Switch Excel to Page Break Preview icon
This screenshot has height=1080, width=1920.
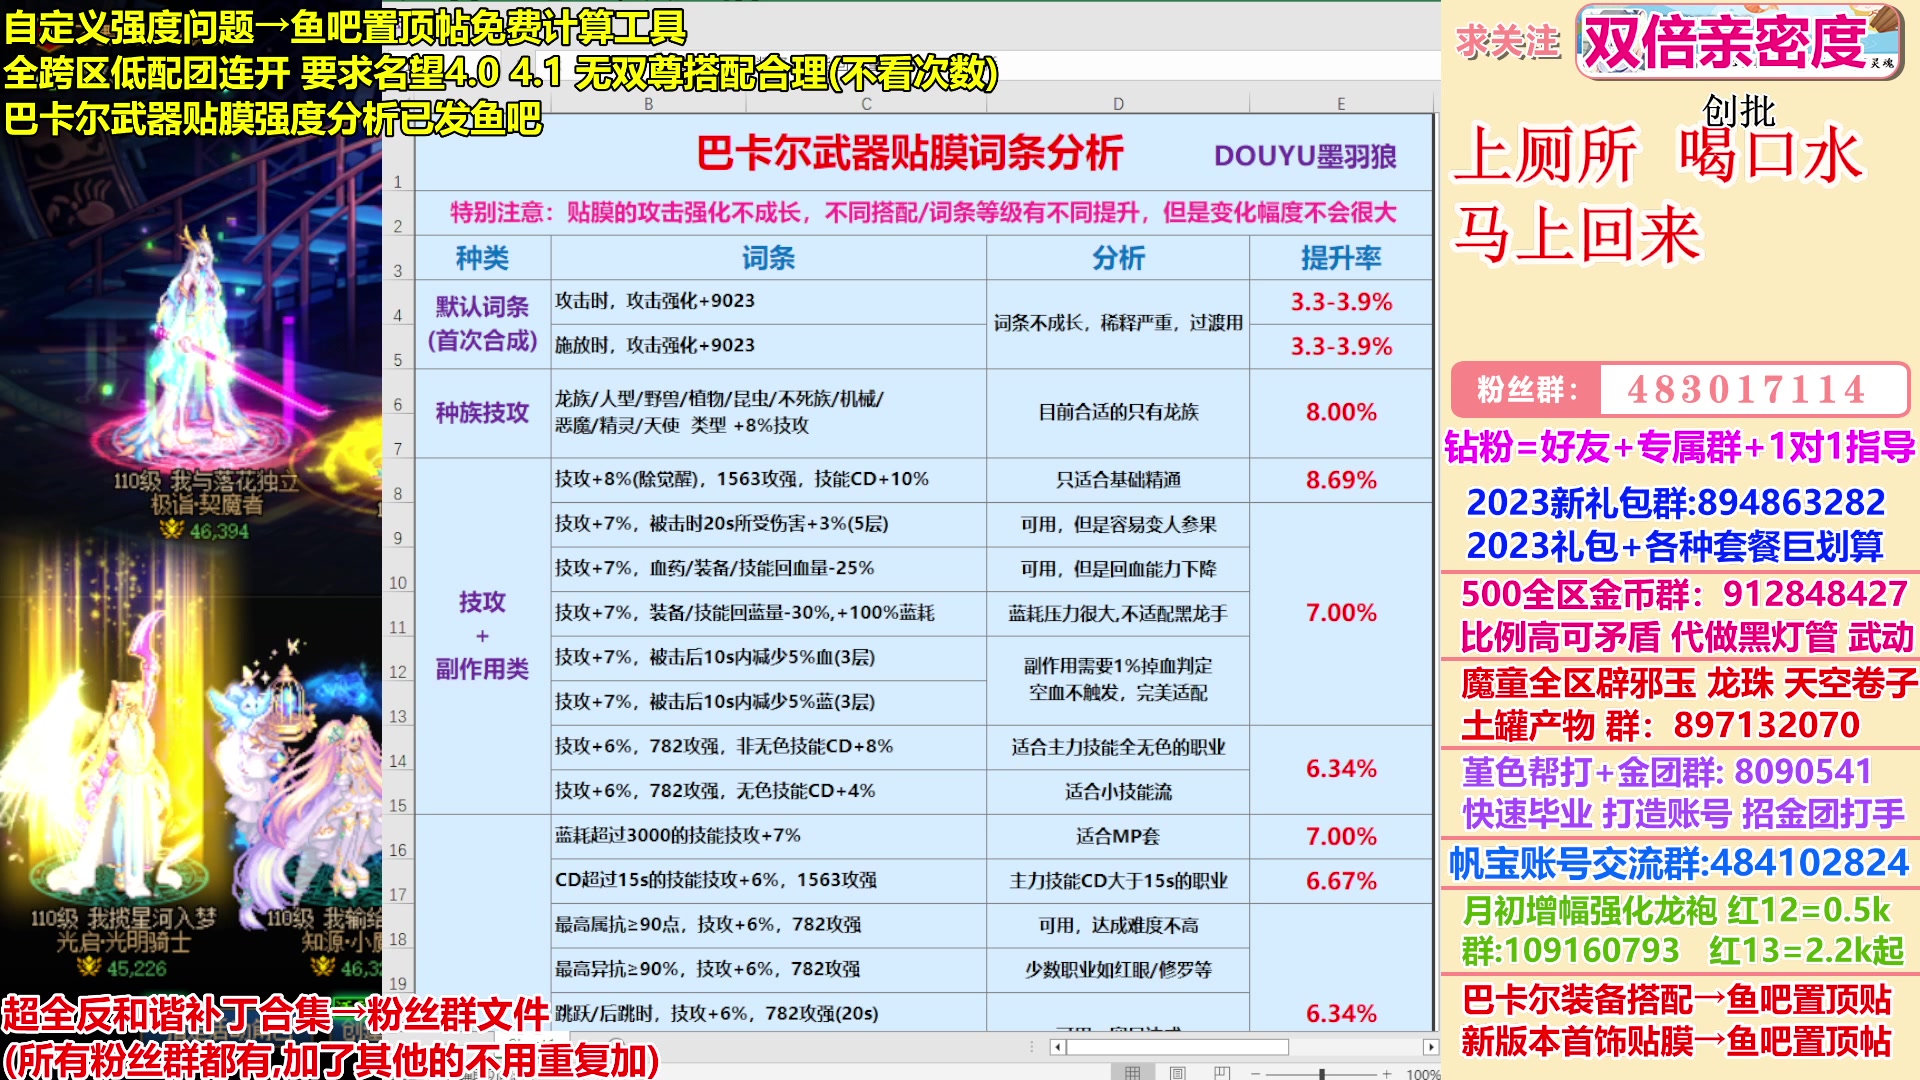[x=1221, y=1072]
